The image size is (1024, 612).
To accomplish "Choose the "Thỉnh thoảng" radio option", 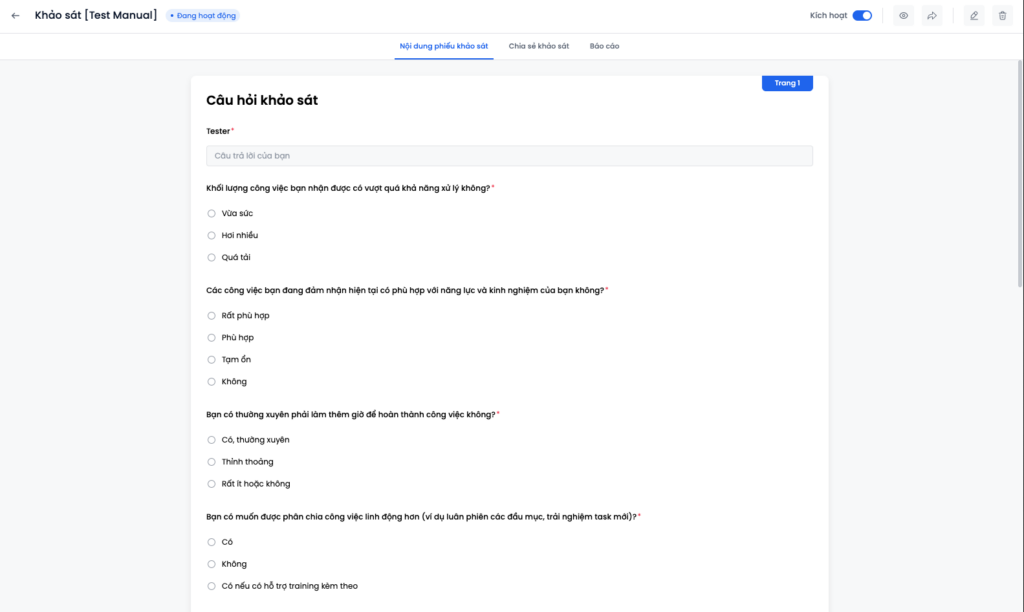I will pos(211,462).
